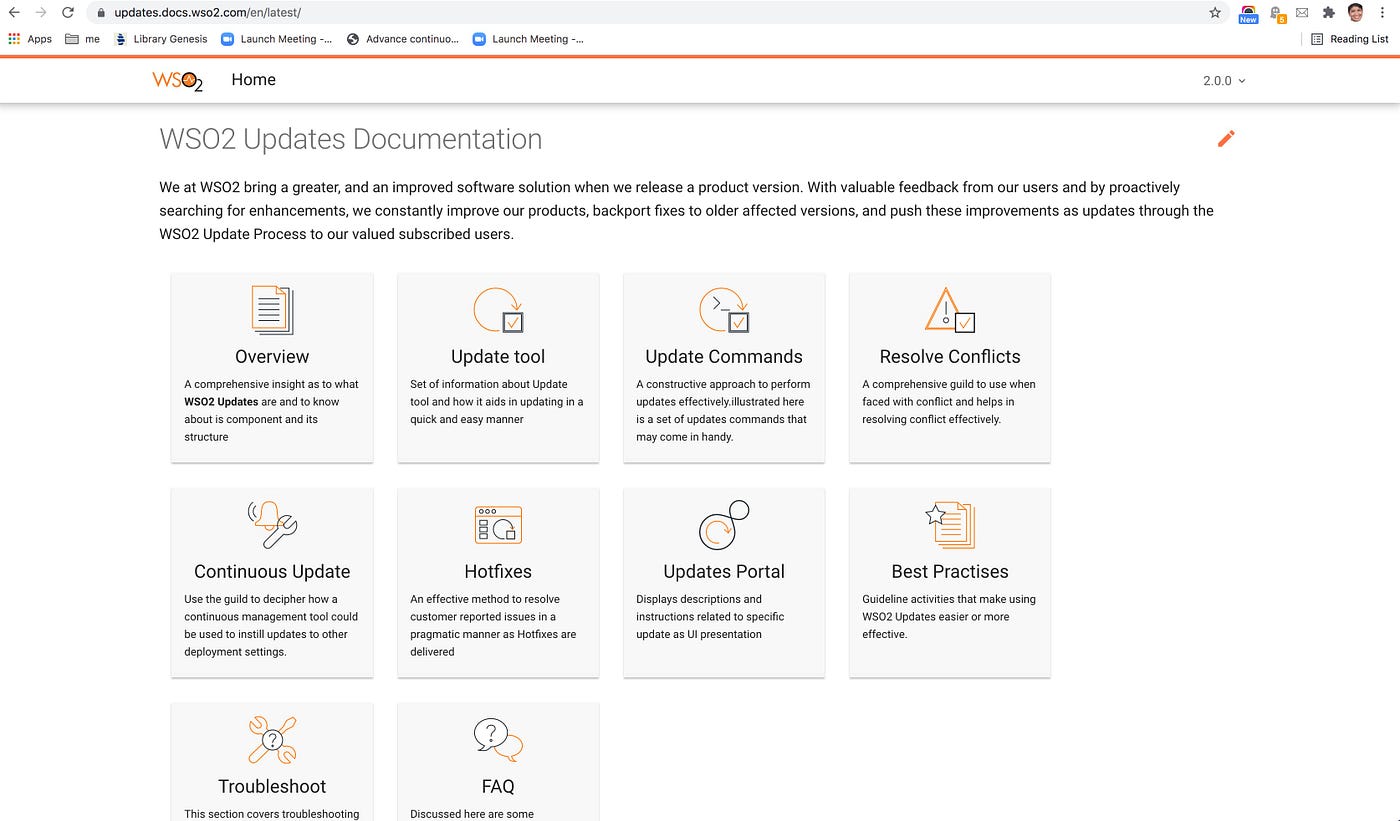Click the Continuous Update card title
This screenshot has width=1400, height=821.
272,572
